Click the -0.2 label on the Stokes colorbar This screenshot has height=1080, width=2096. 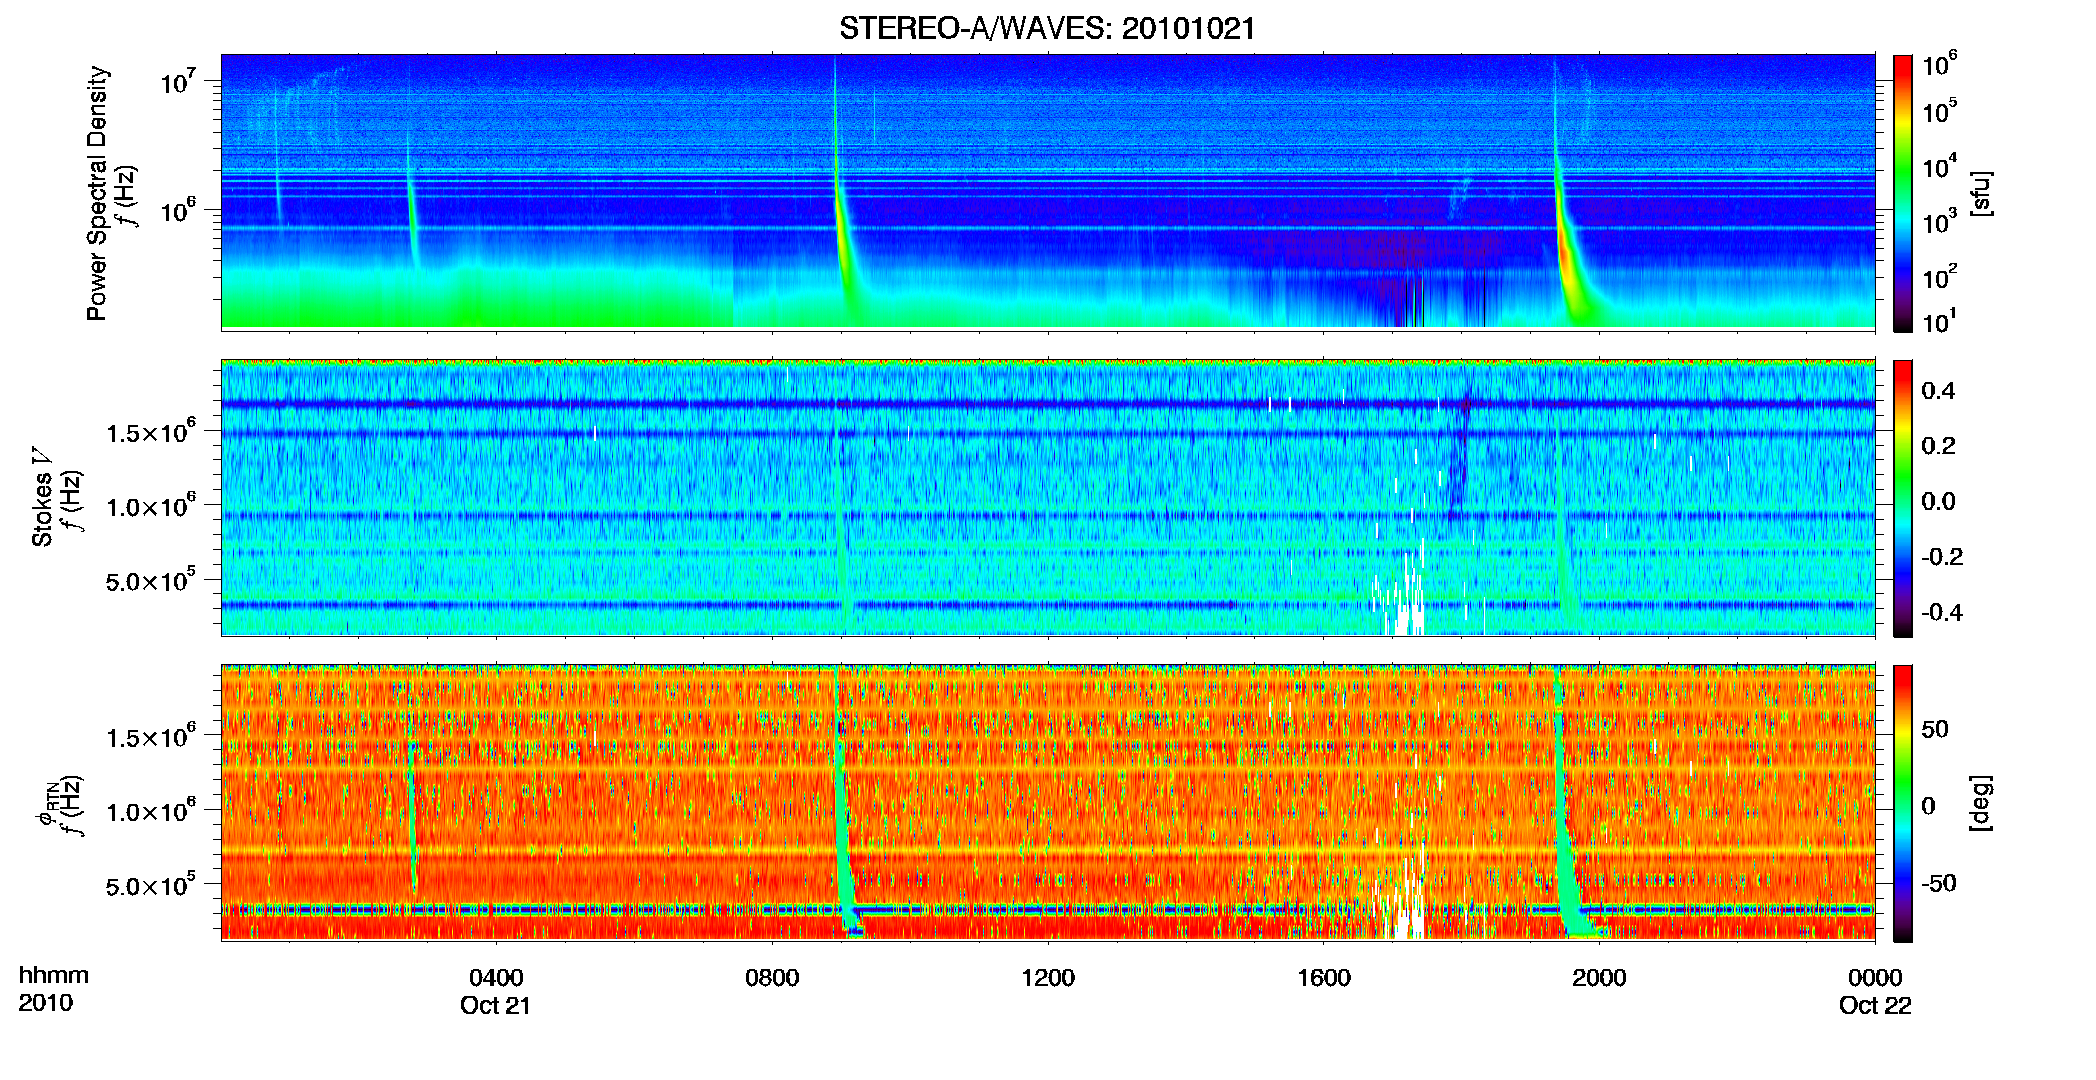tap(1941, 557)
